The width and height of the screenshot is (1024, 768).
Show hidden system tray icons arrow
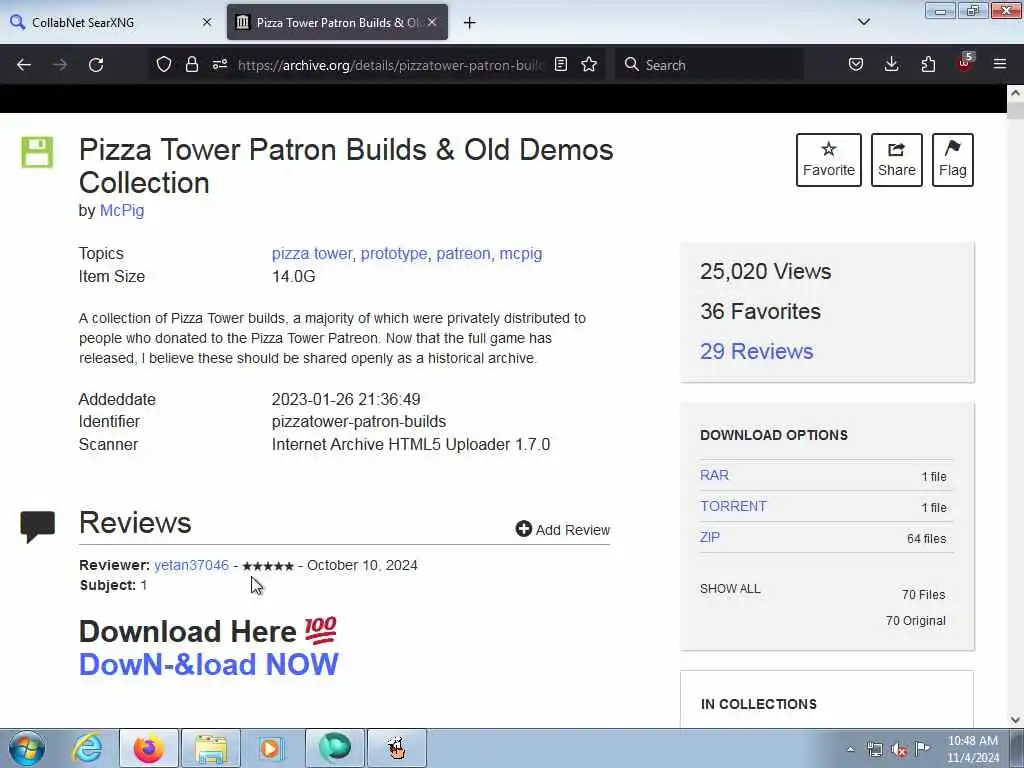(x=850, y=749)
